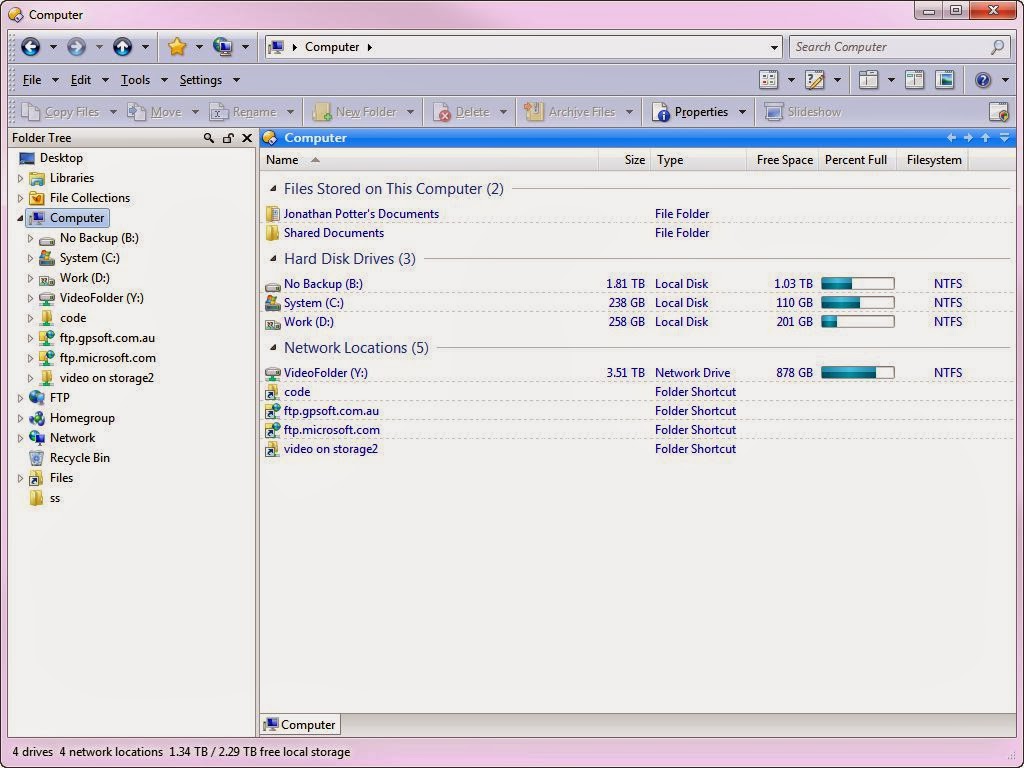Expand the Libraries tree node
Image resolution: width=1024 pixels, height=768 pixels.
[20, 178]
